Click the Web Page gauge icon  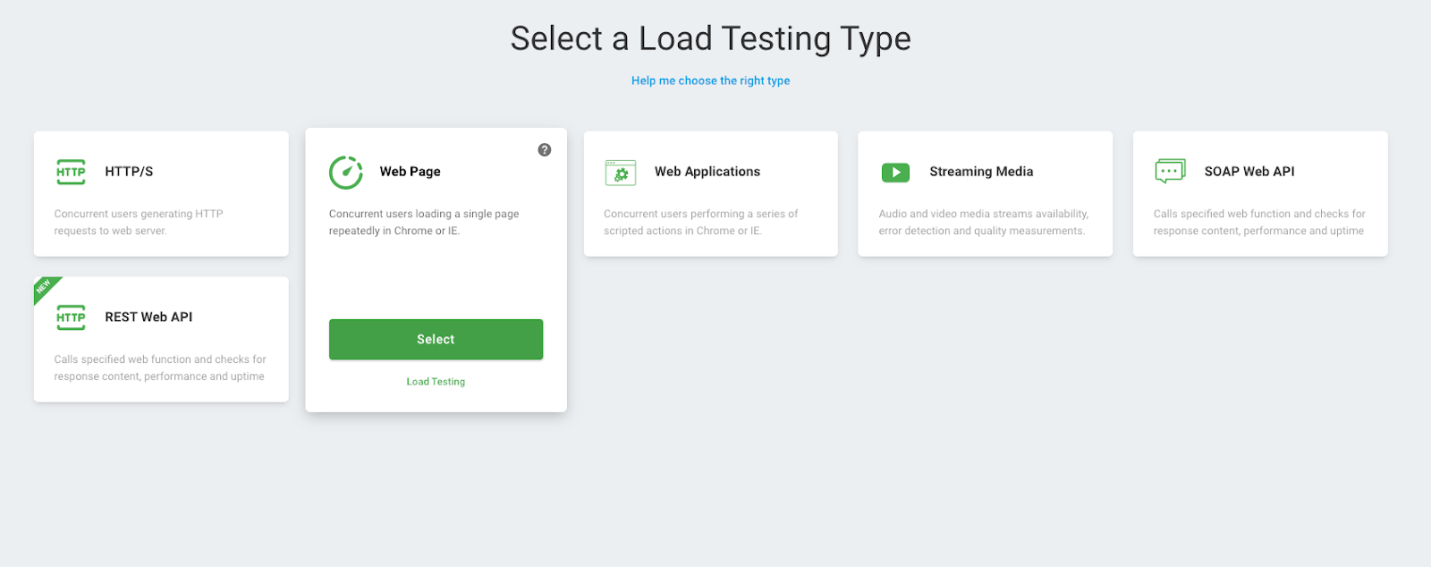tap(346, 172)
